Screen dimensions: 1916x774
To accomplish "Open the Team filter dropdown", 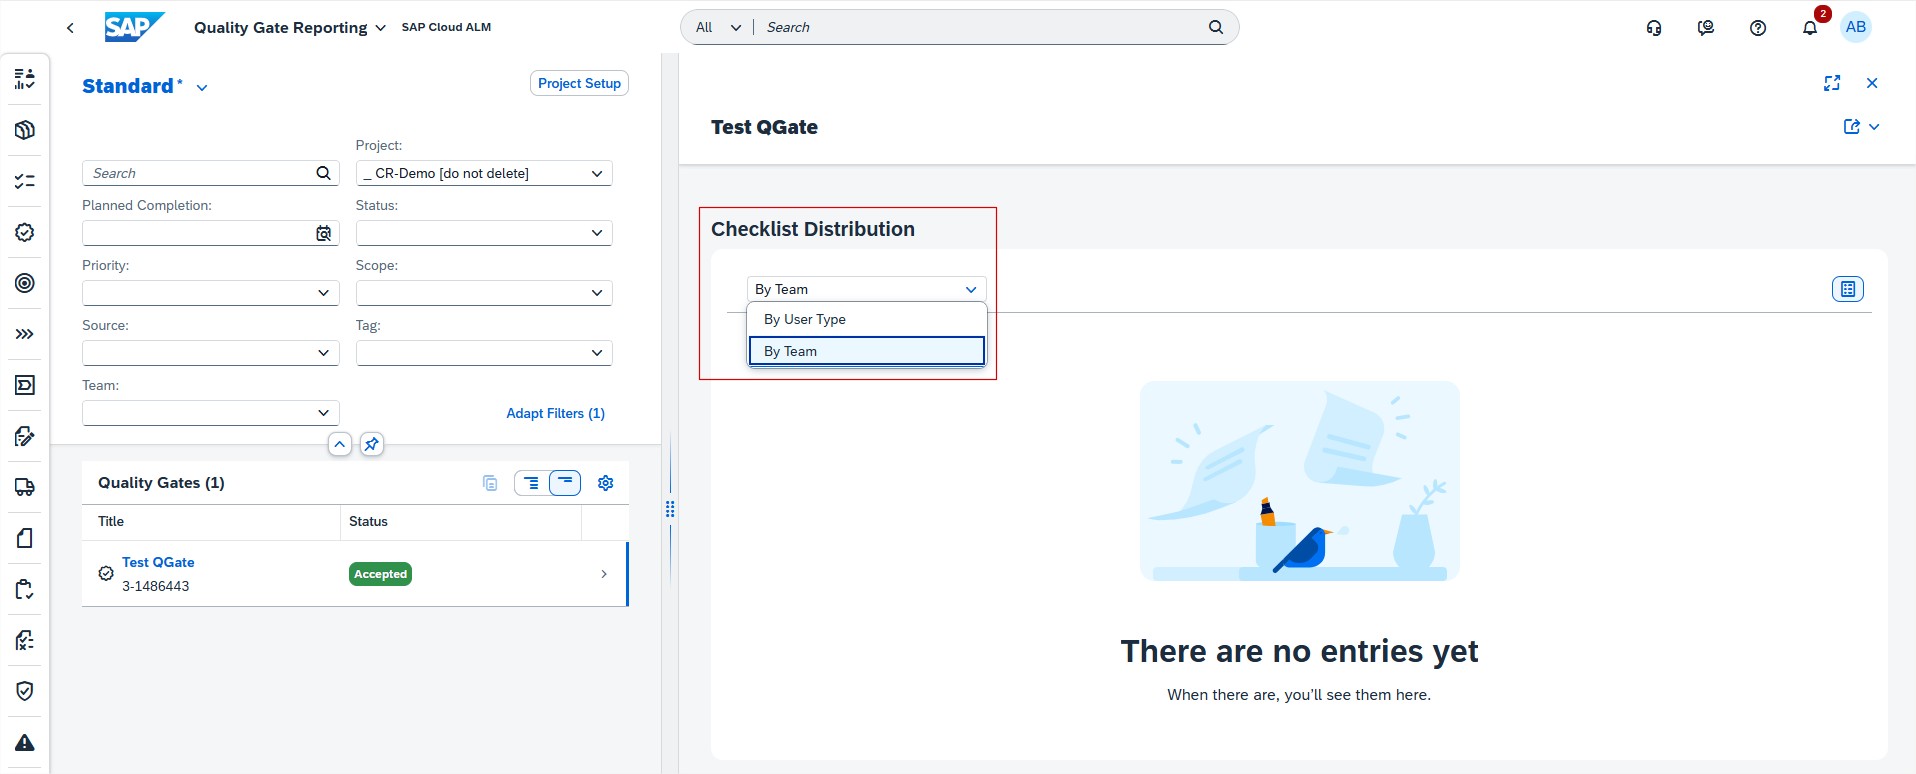I will point(323,413).
